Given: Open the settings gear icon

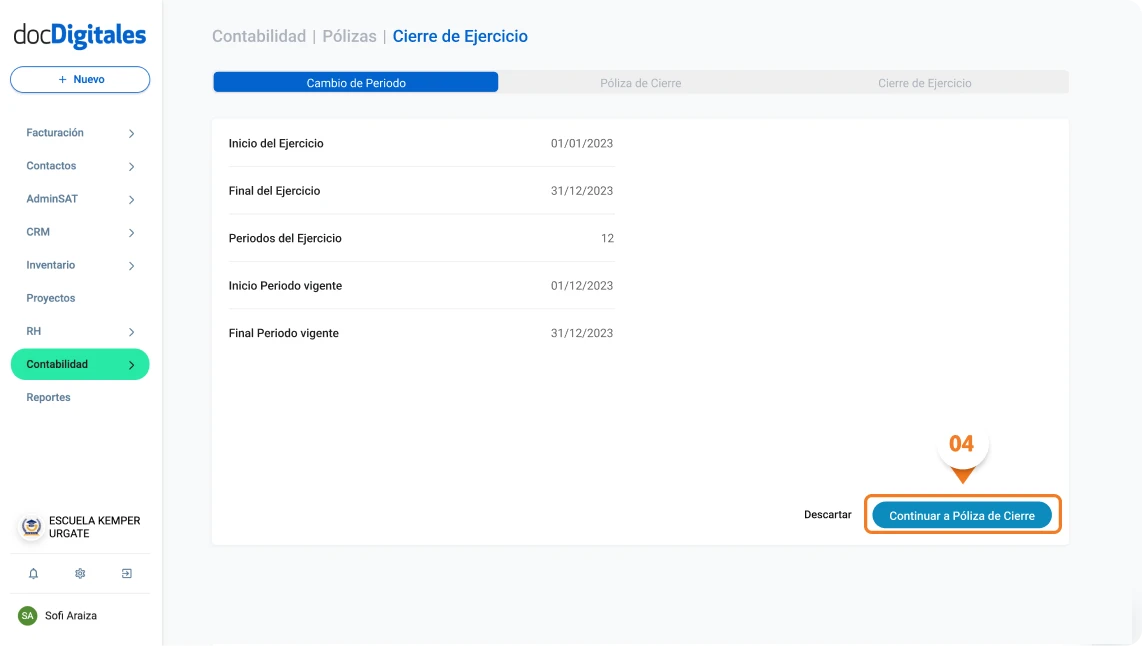Looking at the screenshot, I should pyautogui.click(x=79, y=573).
